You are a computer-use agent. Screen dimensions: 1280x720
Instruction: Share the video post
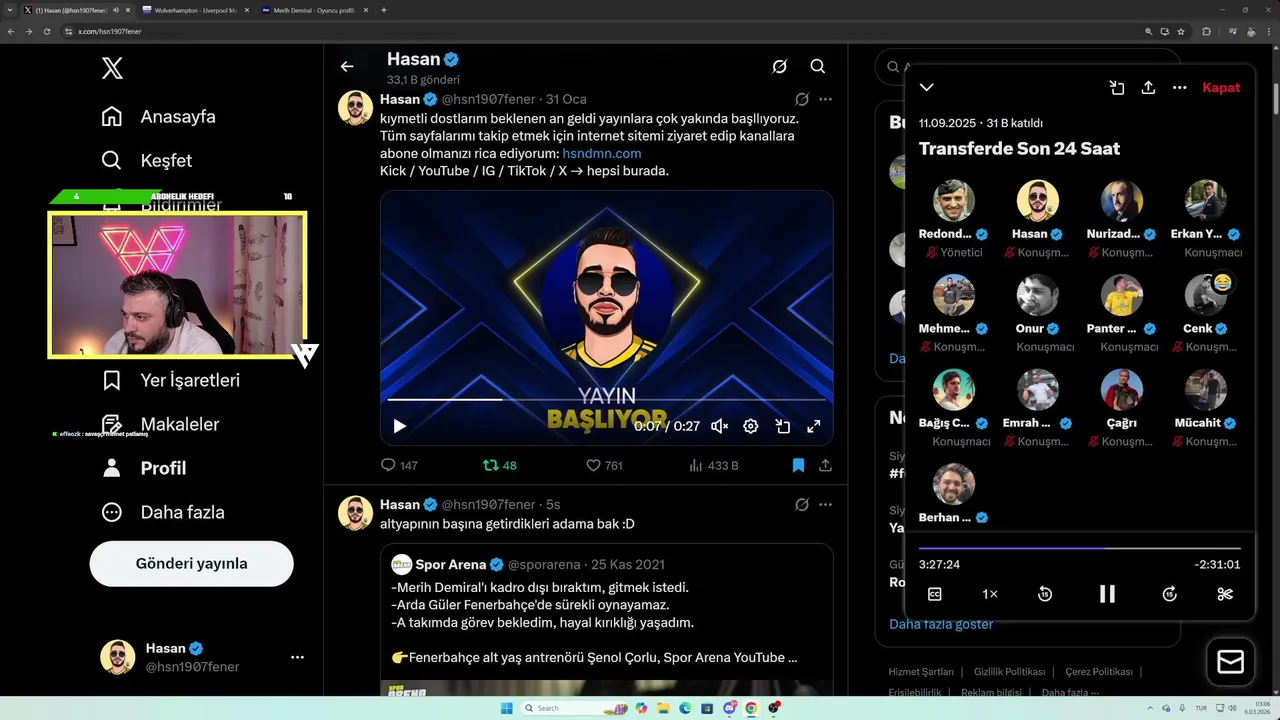(x=825, y=465)
